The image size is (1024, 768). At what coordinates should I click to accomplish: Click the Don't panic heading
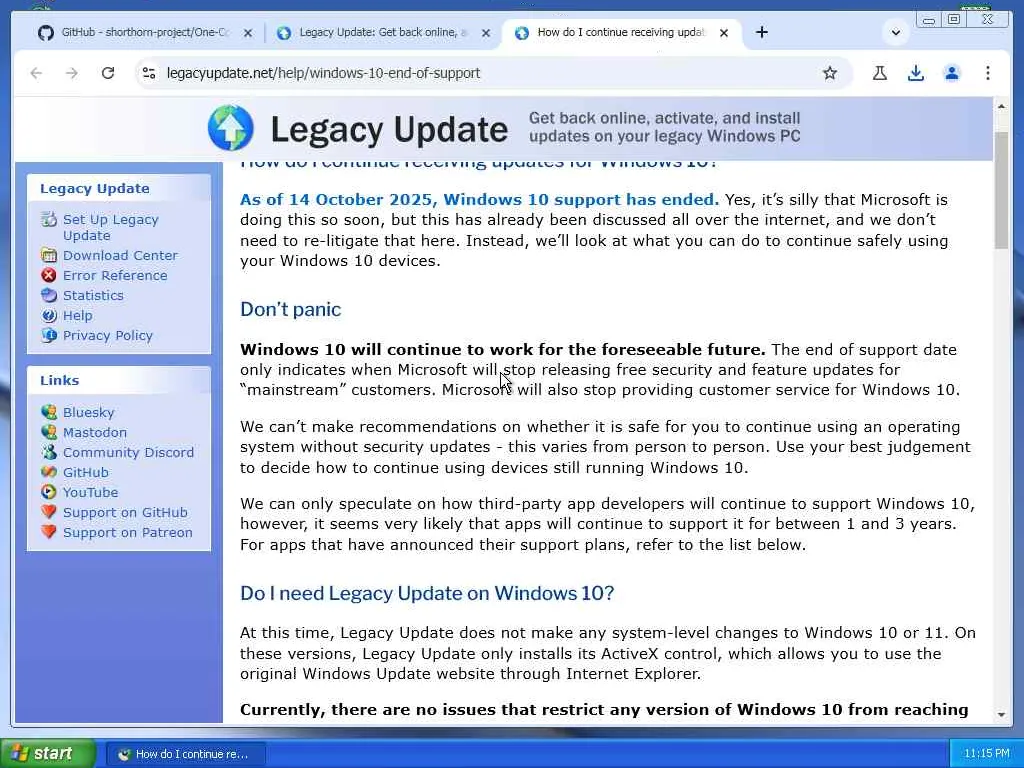(291, 309)
